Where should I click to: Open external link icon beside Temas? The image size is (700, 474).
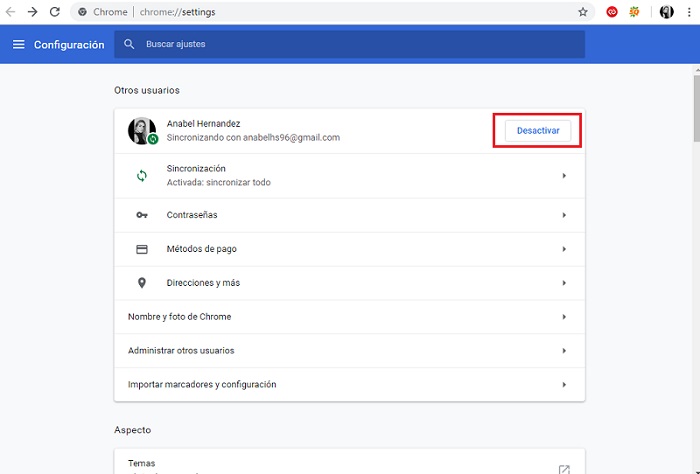coord(564,469)
